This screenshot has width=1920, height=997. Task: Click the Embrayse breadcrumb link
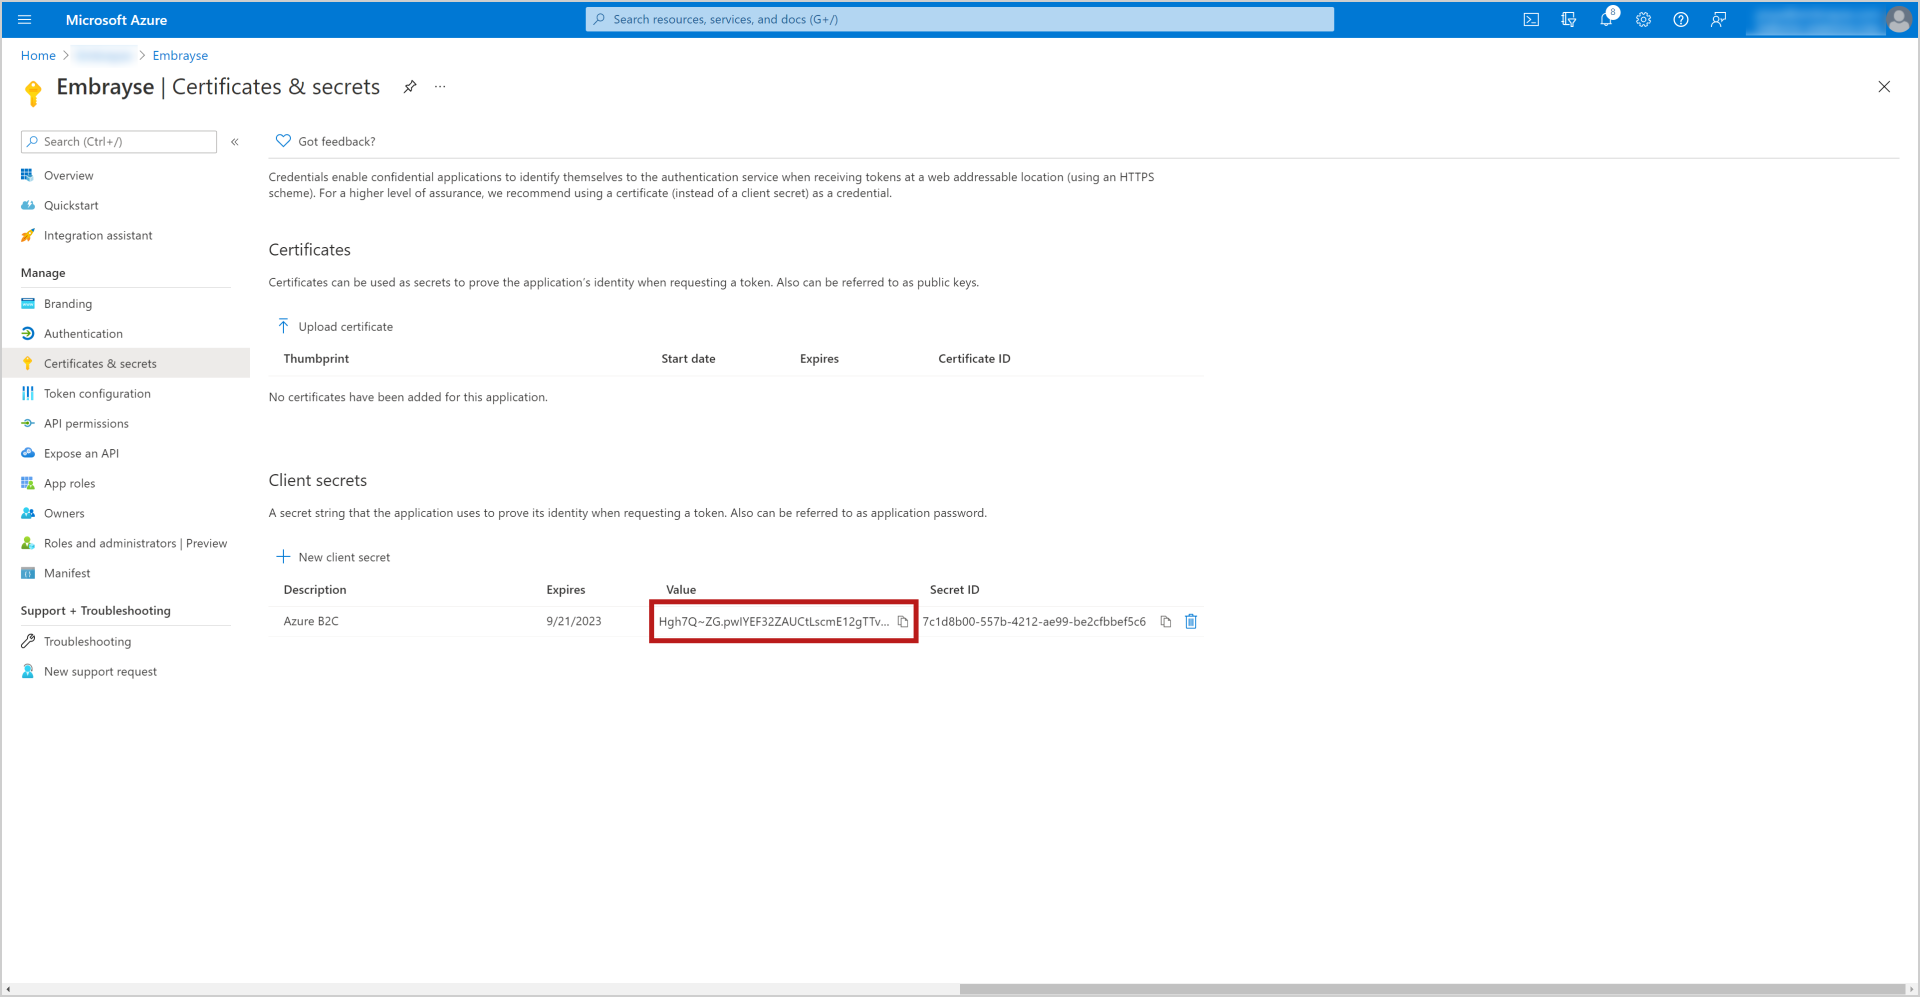click(x=180, y=56)
